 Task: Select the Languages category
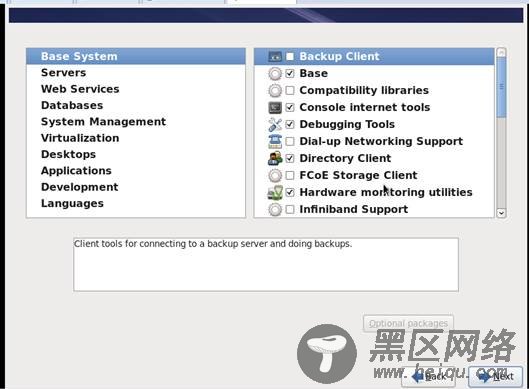[136, 203]
